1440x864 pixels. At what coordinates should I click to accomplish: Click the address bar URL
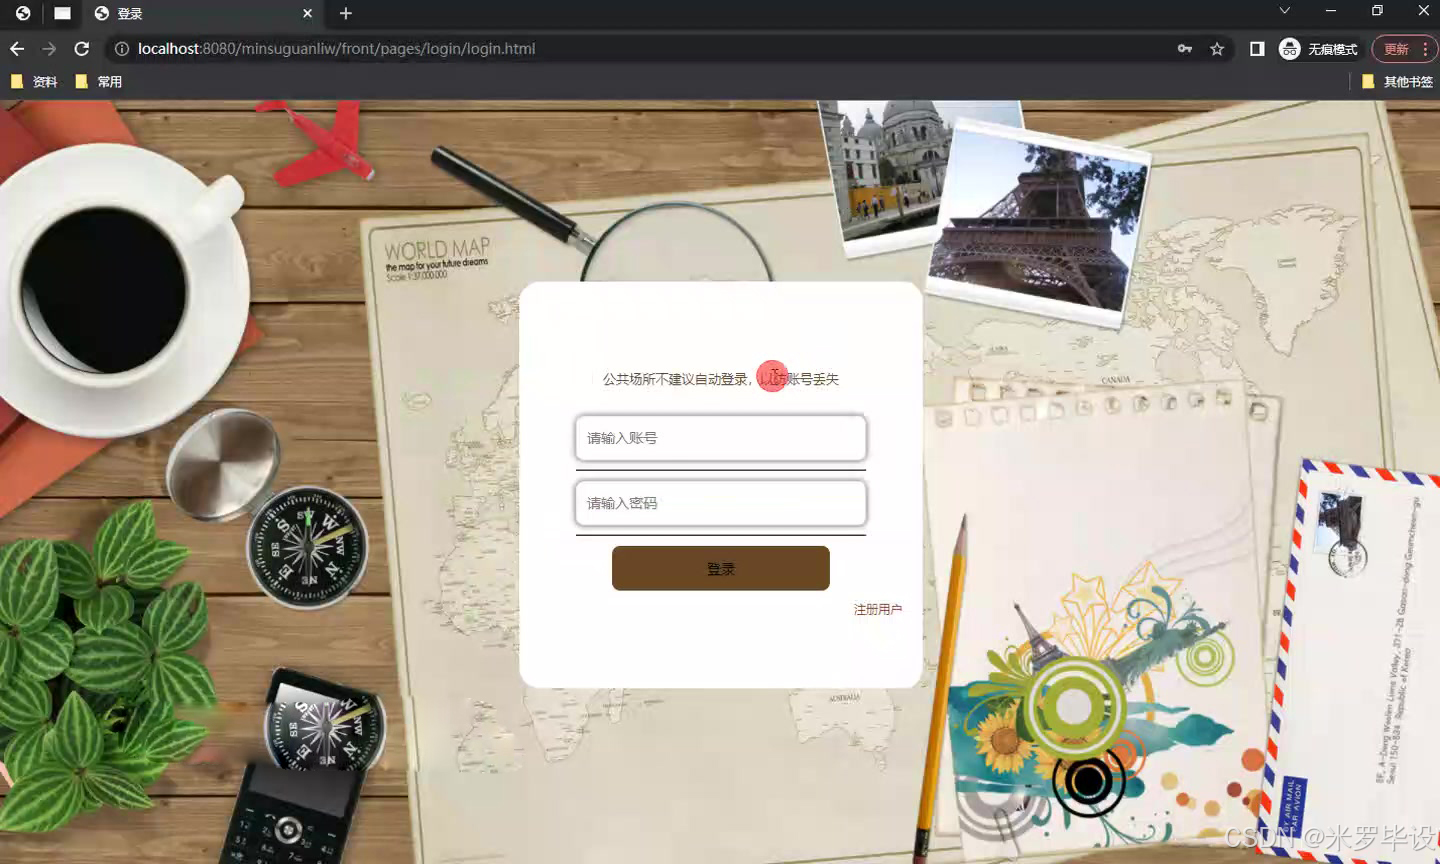pos(337,49)
